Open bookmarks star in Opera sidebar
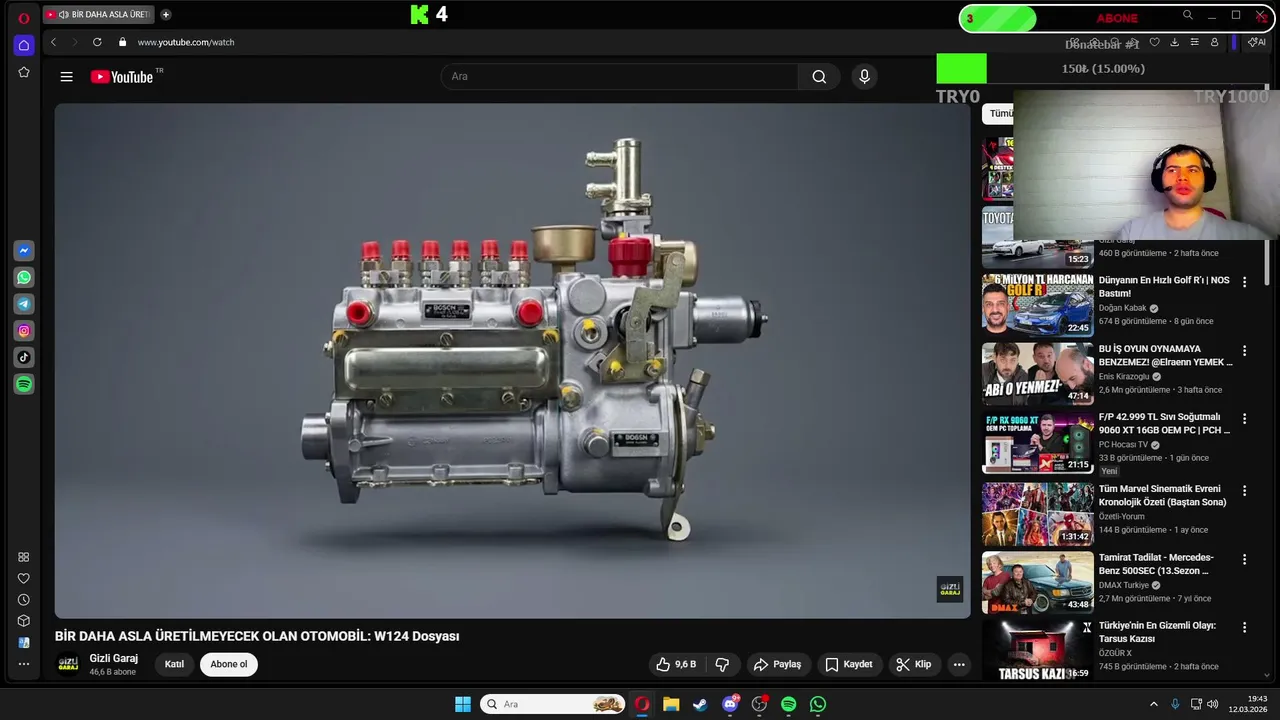This screenshot has width=1280, height=720. click(x=24, y=72)
